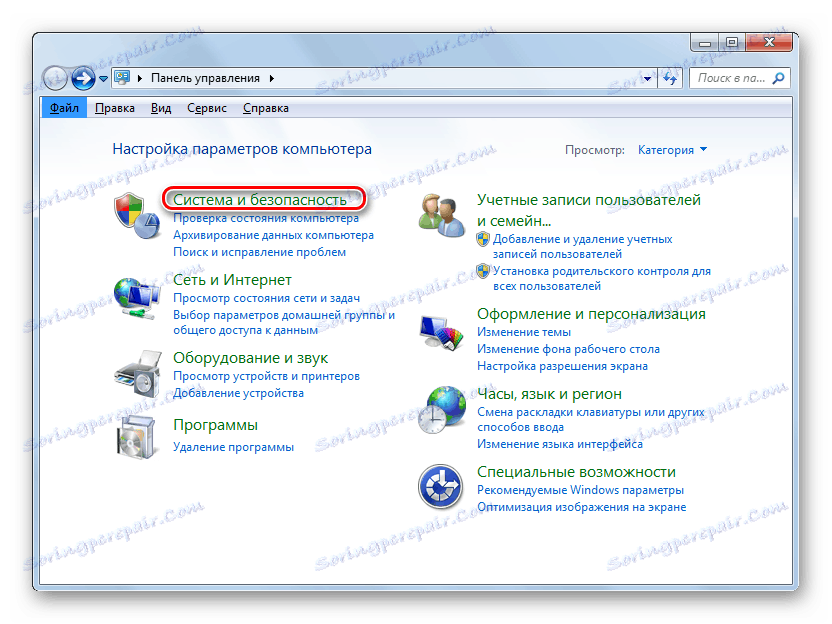
Task: Click Удаление программы link
Action: pos(233,446)
